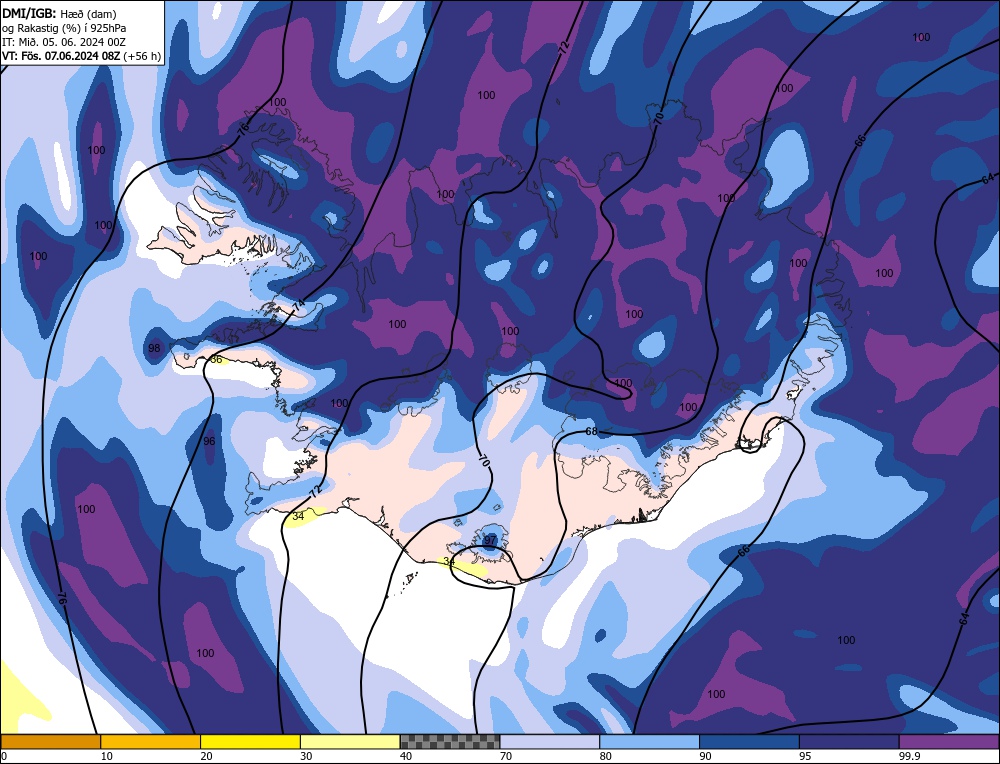
Task: Click the '80' tick label on legend scale
Action: click(606, 756)
